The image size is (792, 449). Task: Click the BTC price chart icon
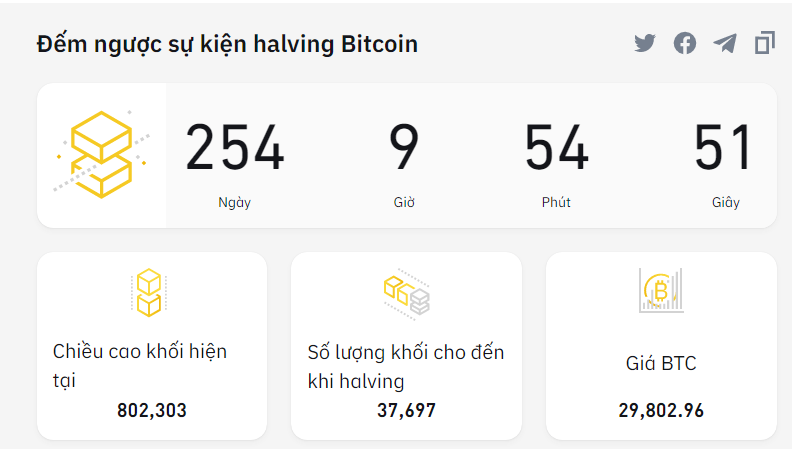(660, 290)
